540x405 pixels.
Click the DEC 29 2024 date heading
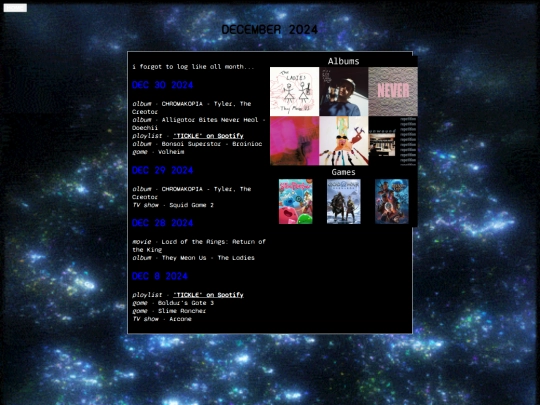[163, 170]
